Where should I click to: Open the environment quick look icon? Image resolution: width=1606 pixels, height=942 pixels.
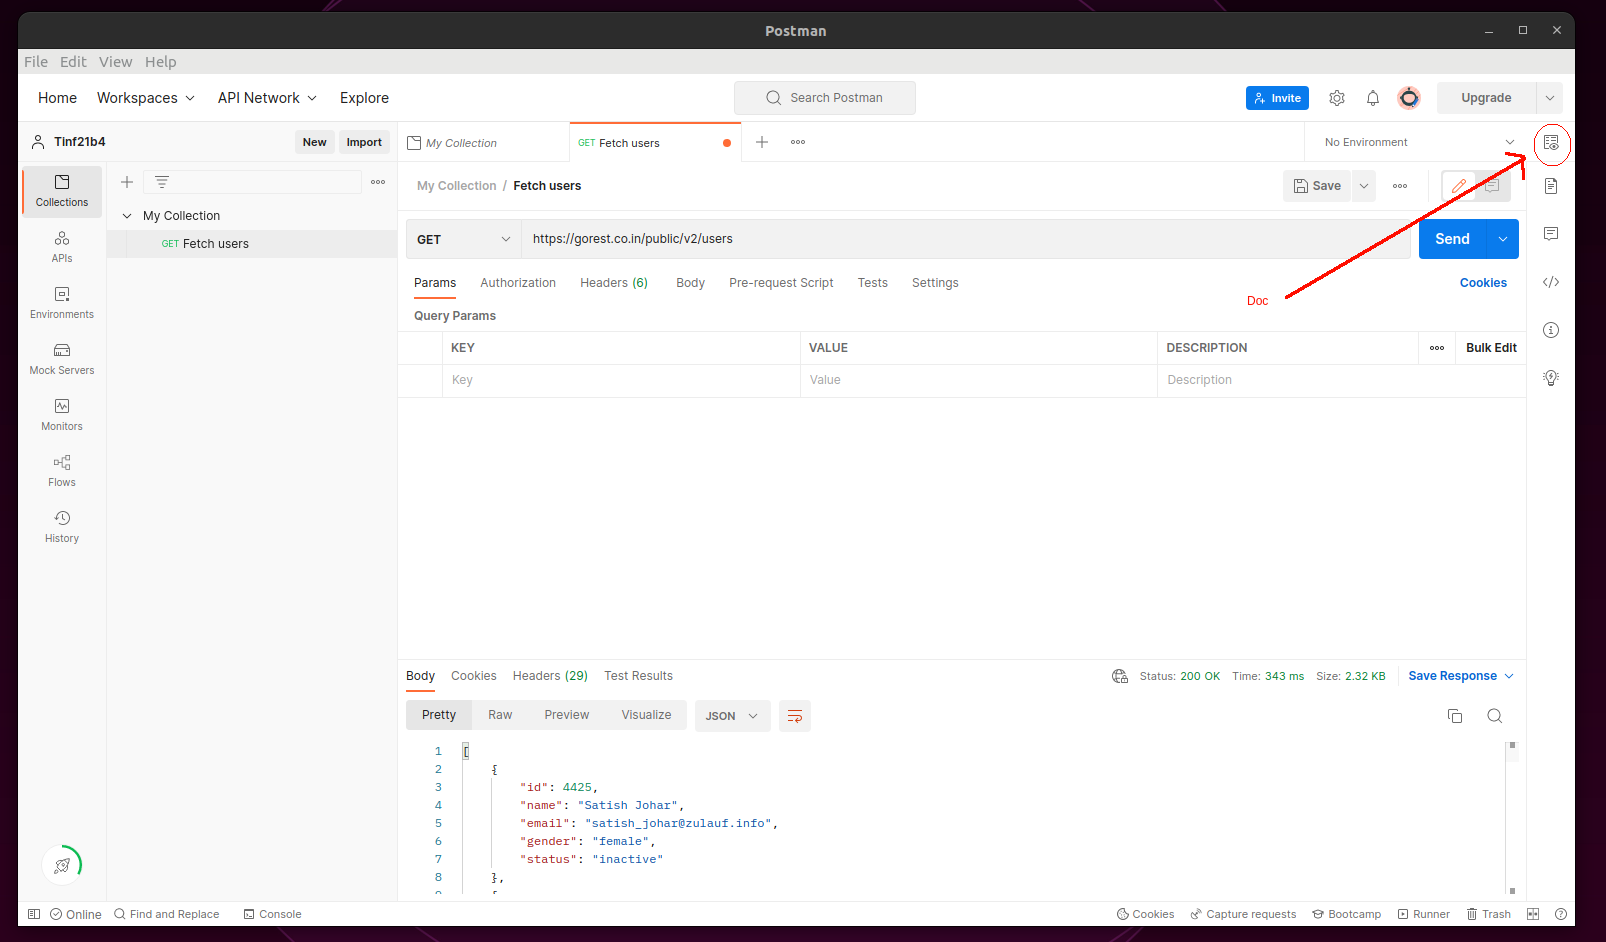click(x=1551, y=143)
